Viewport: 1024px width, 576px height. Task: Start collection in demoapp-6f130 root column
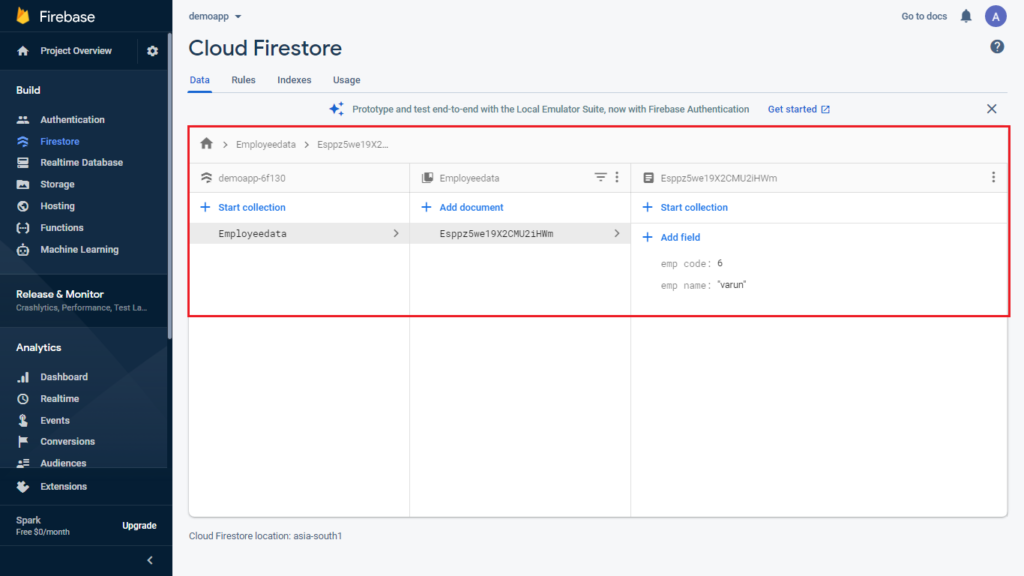242,207
